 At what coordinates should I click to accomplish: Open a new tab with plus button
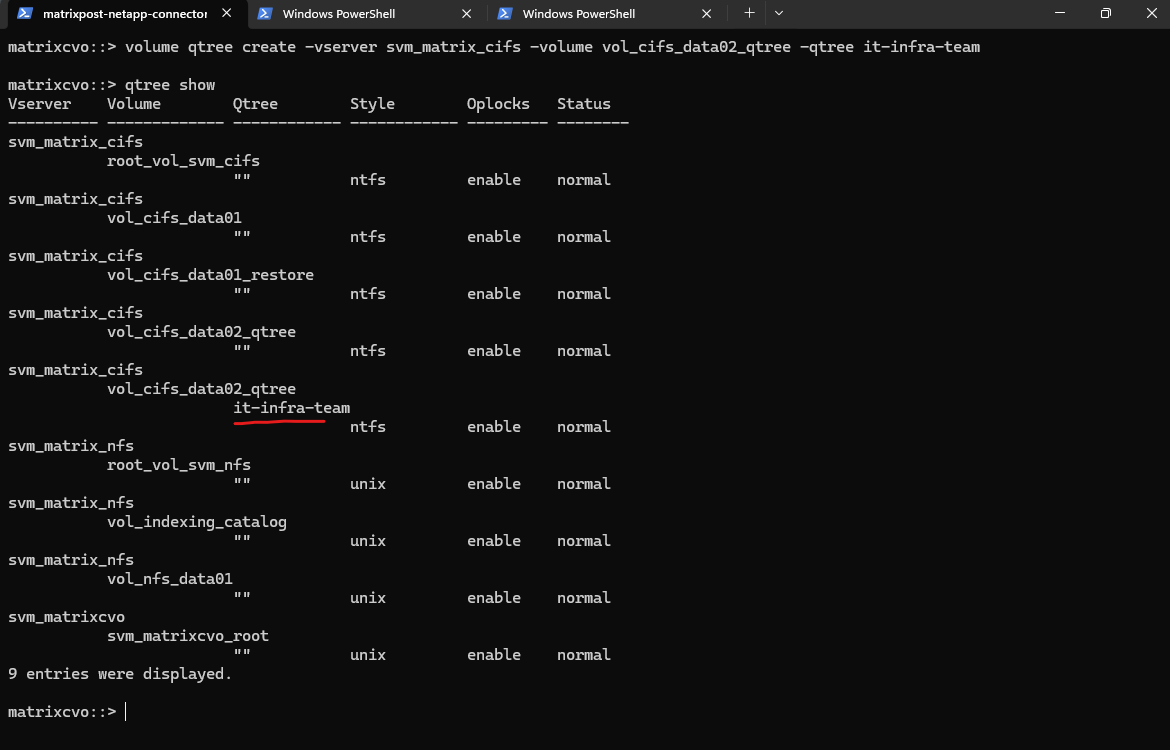click(x=749, y=13)
